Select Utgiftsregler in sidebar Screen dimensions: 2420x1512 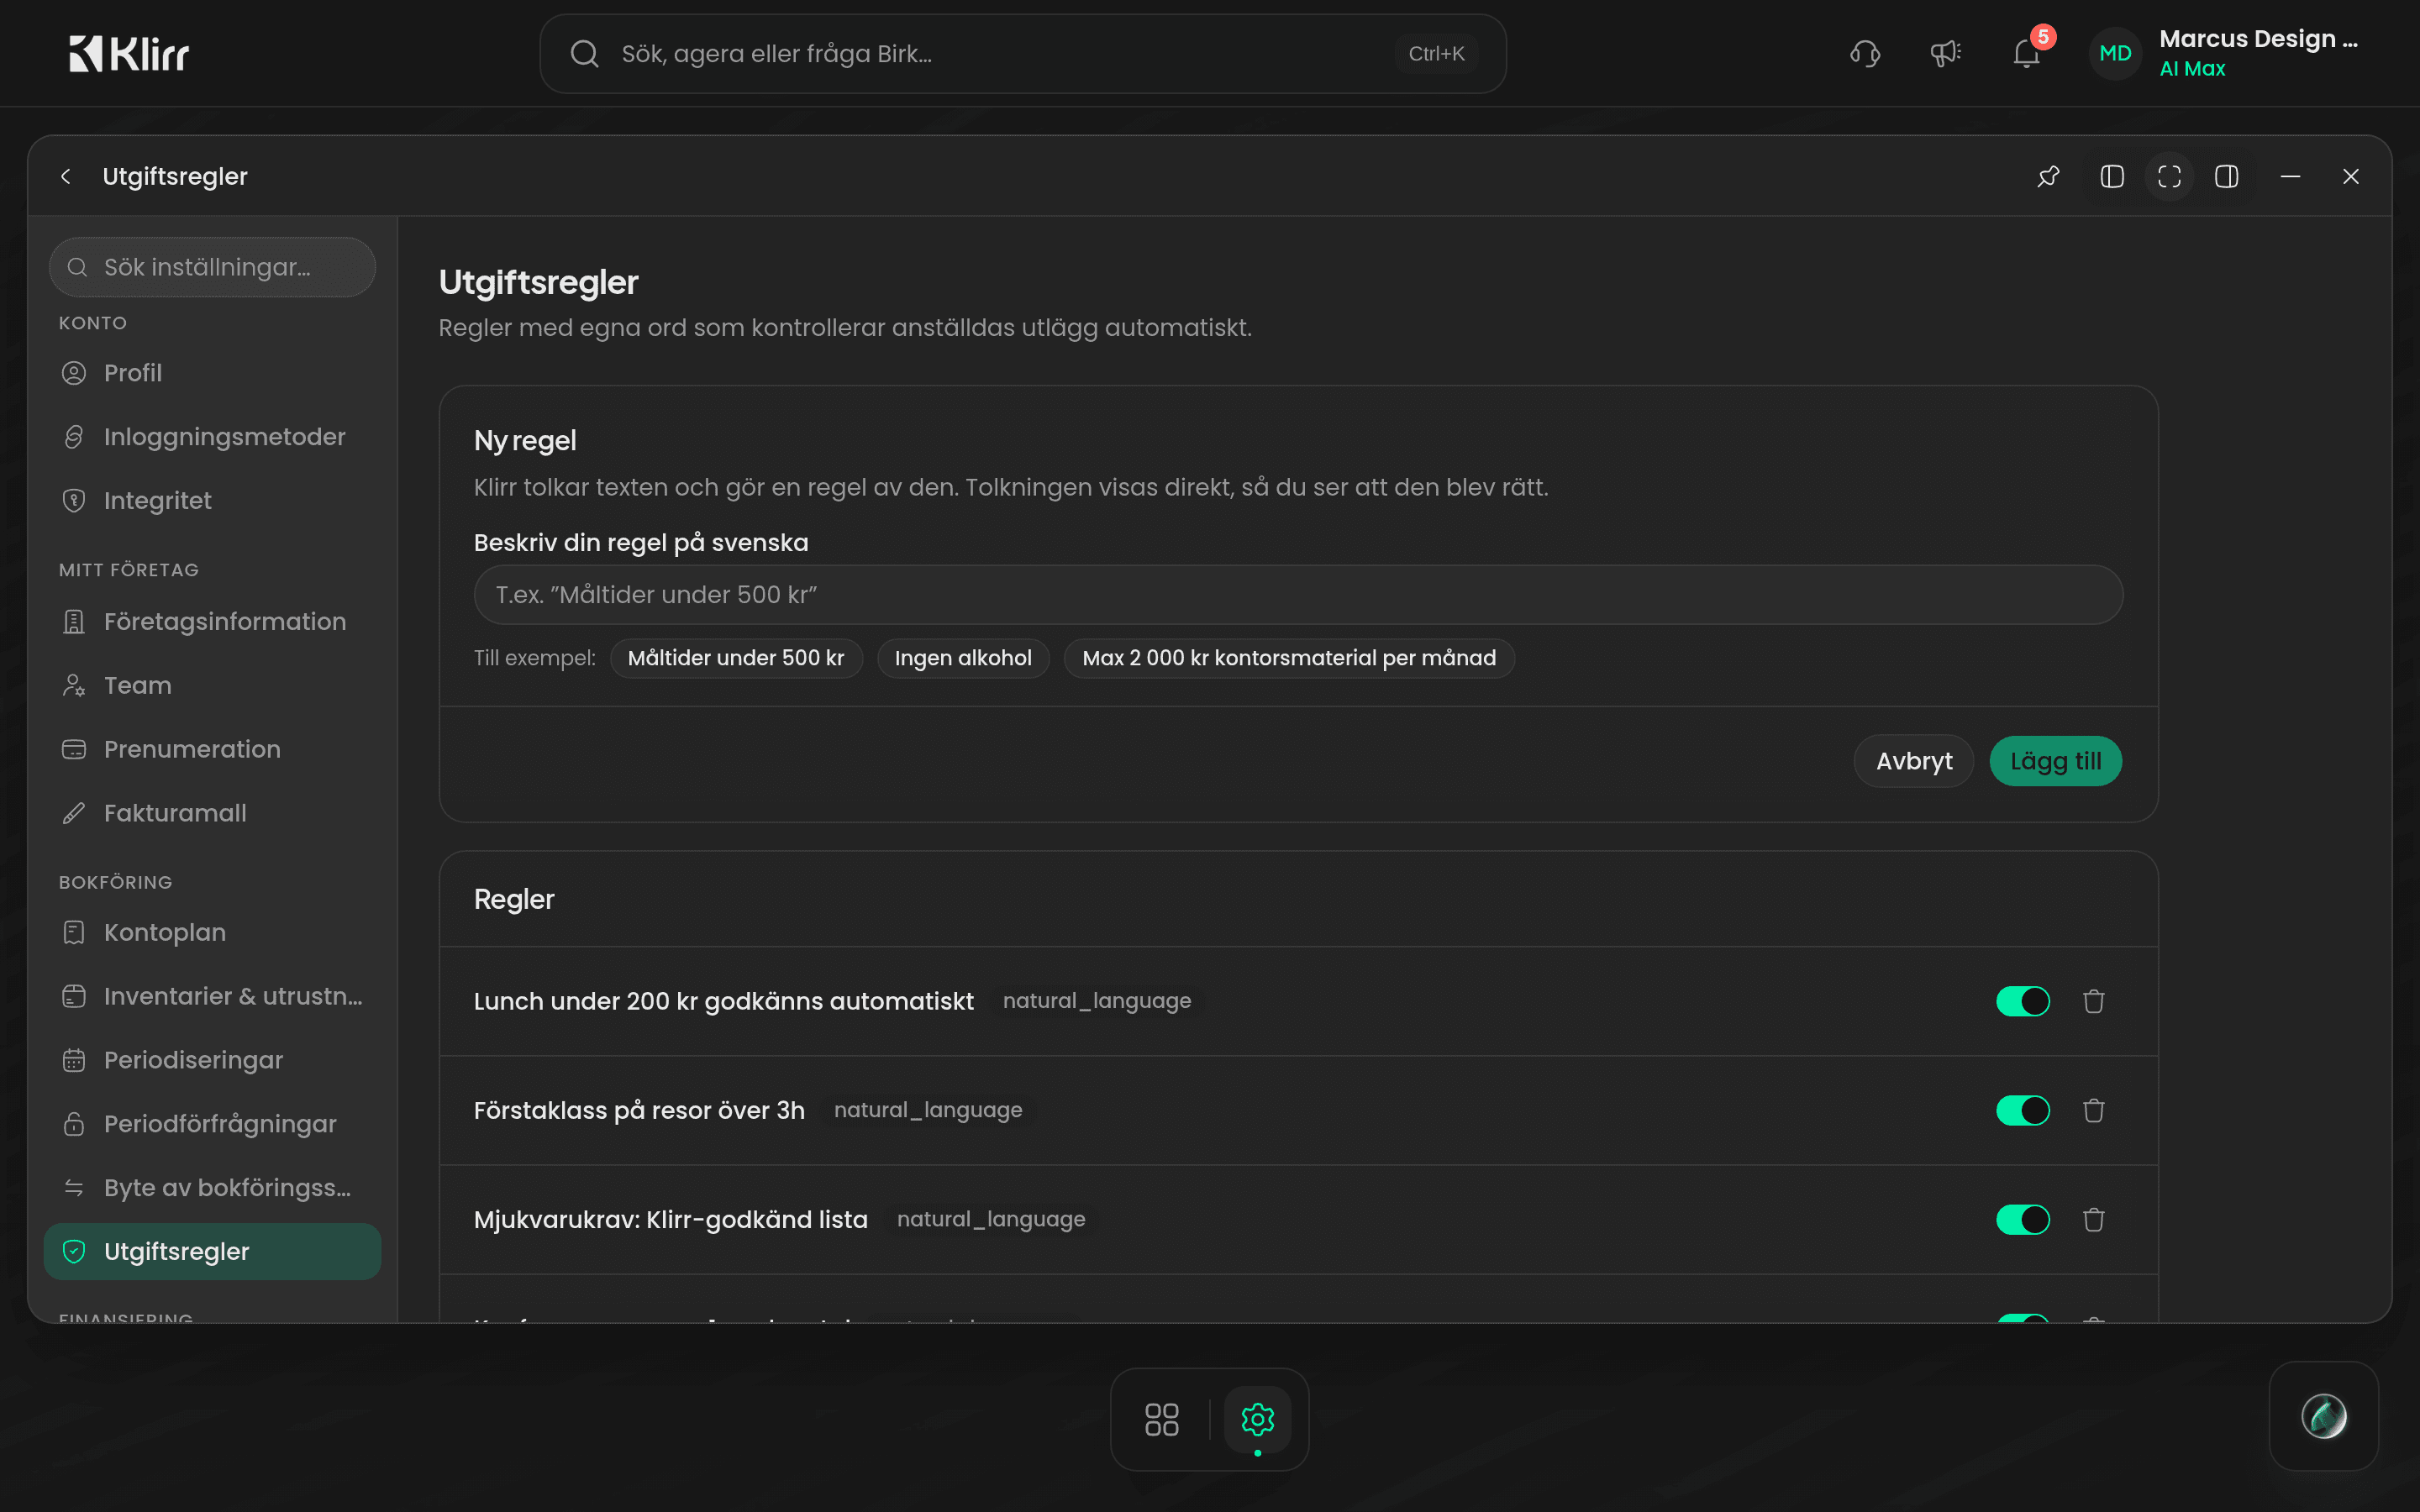212,1251
